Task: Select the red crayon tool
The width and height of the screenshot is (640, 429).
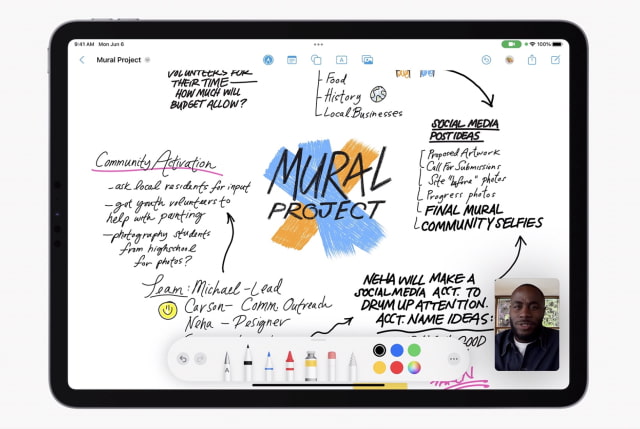Action: [x=289, y=365]
